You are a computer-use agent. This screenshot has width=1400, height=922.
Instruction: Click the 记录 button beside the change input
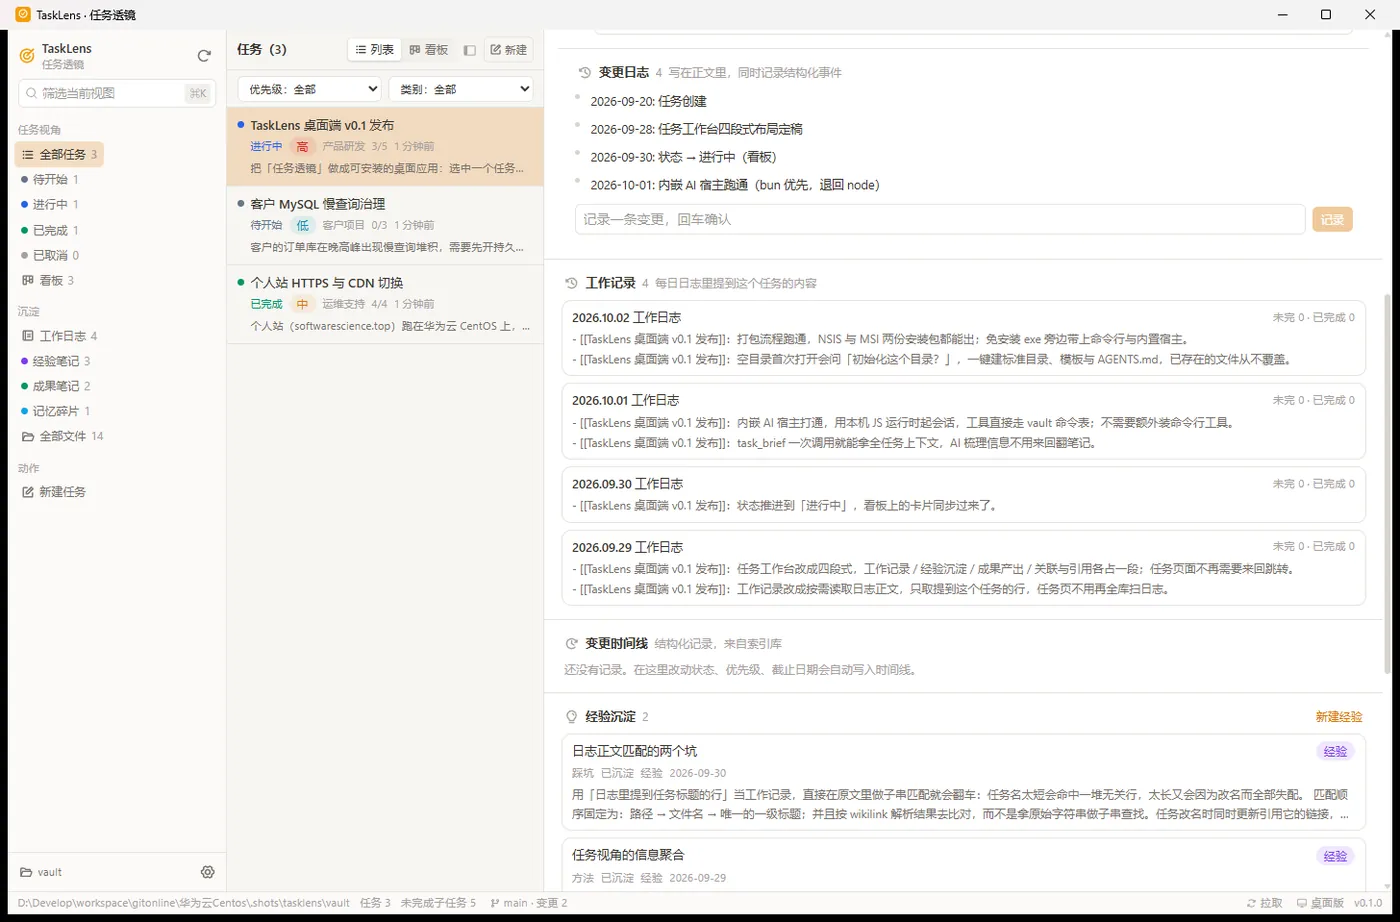[1332, 219]
